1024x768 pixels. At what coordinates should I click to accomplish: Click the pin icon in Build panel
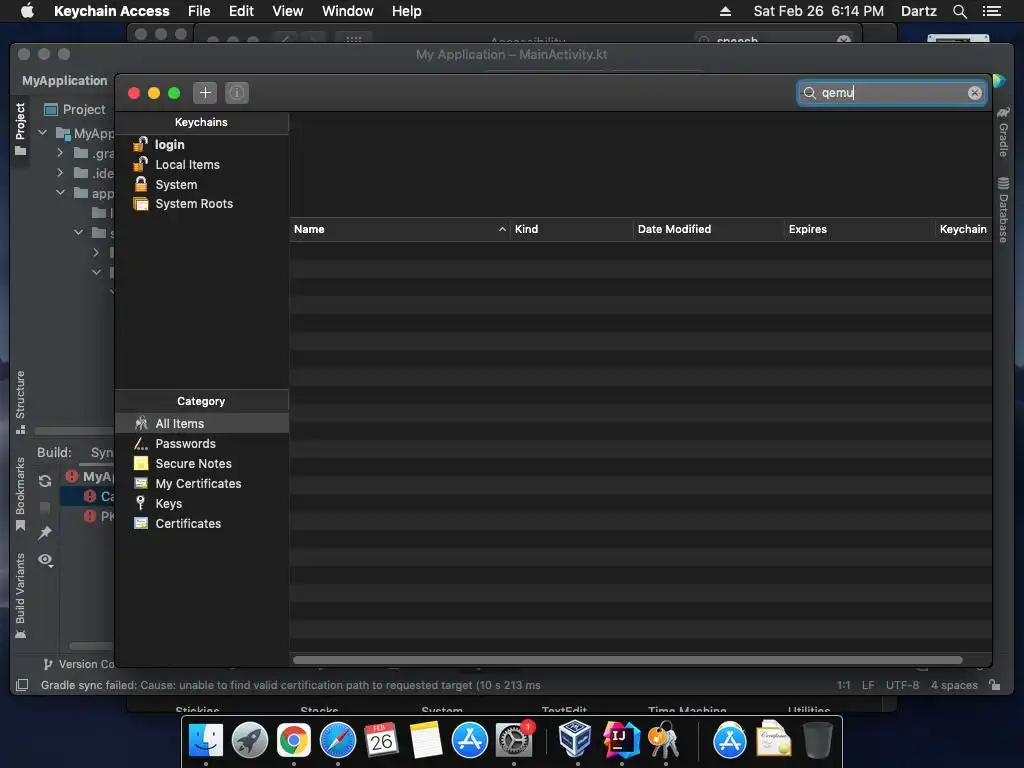point(45,533)
